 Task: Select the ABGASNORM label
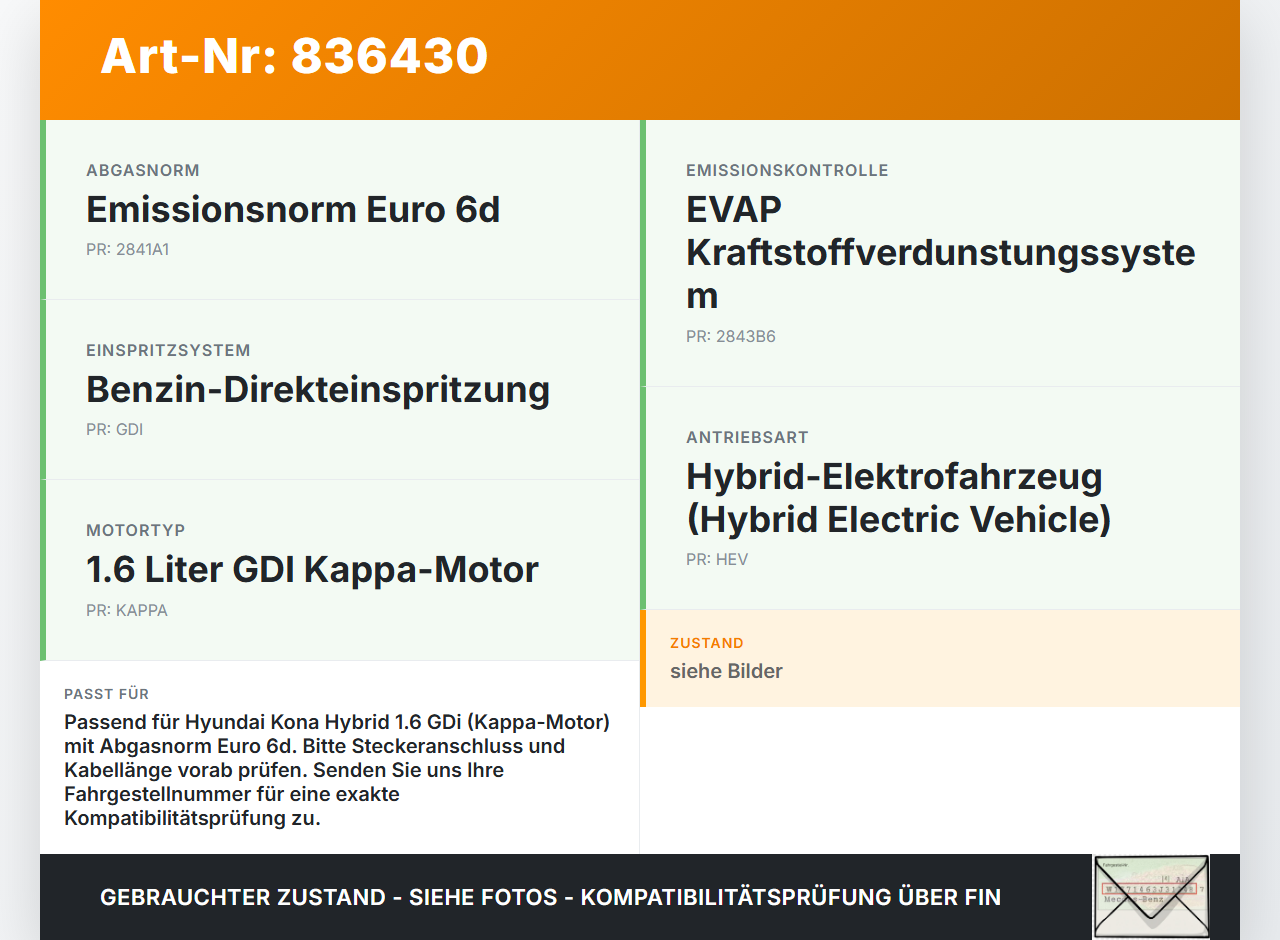(143, 171)
